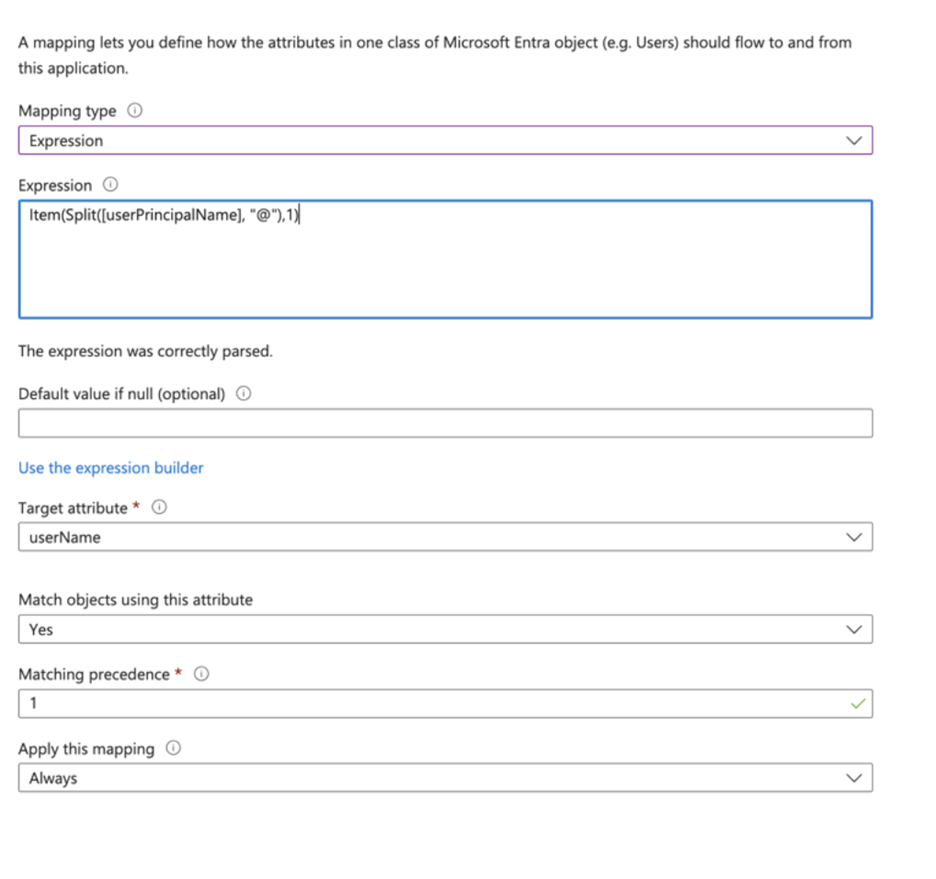
Task: Click the info icon beside Expression label
Action: [x=110, y=184]
